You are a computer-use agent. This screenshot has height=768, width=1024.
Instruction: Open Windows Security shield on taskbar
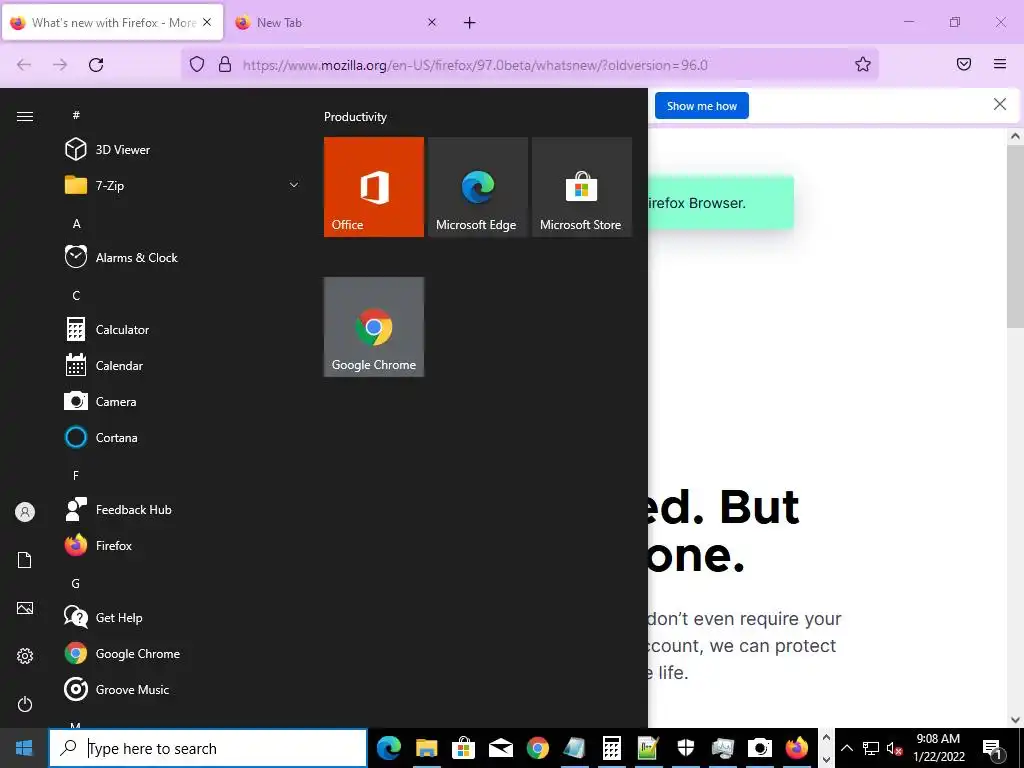[x=686, y=748]
